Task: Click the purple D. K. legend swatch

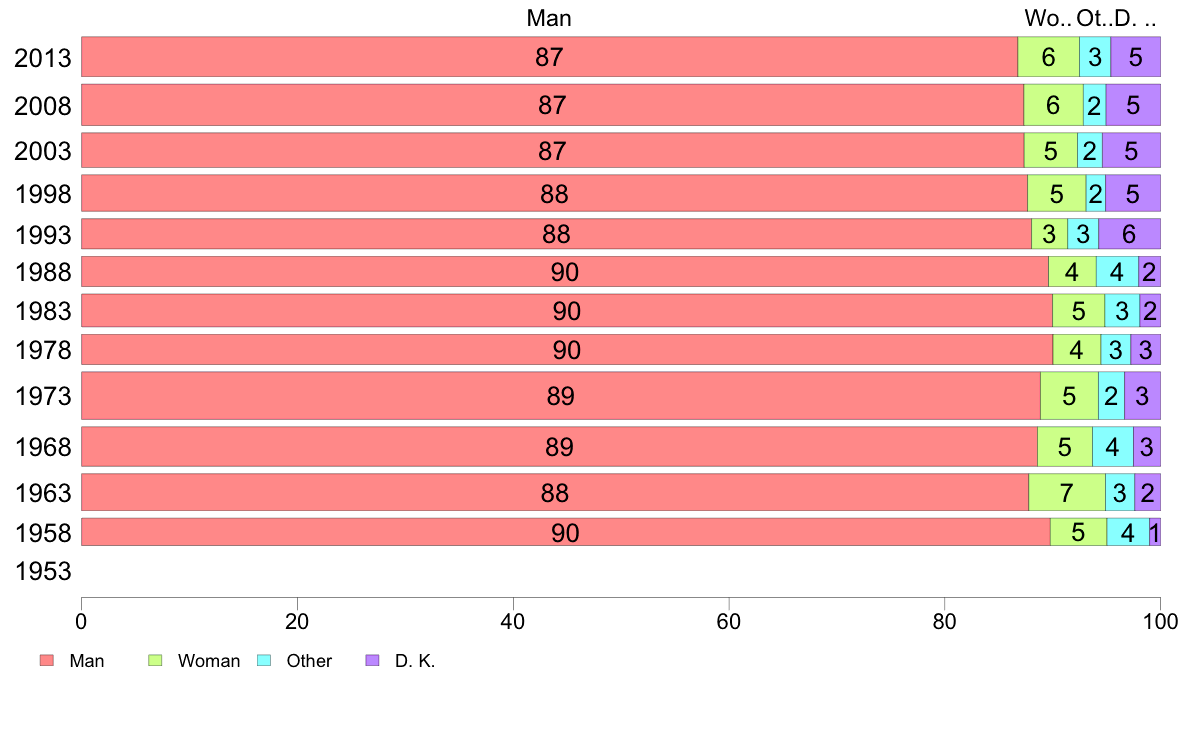Action: coord(372,660)
